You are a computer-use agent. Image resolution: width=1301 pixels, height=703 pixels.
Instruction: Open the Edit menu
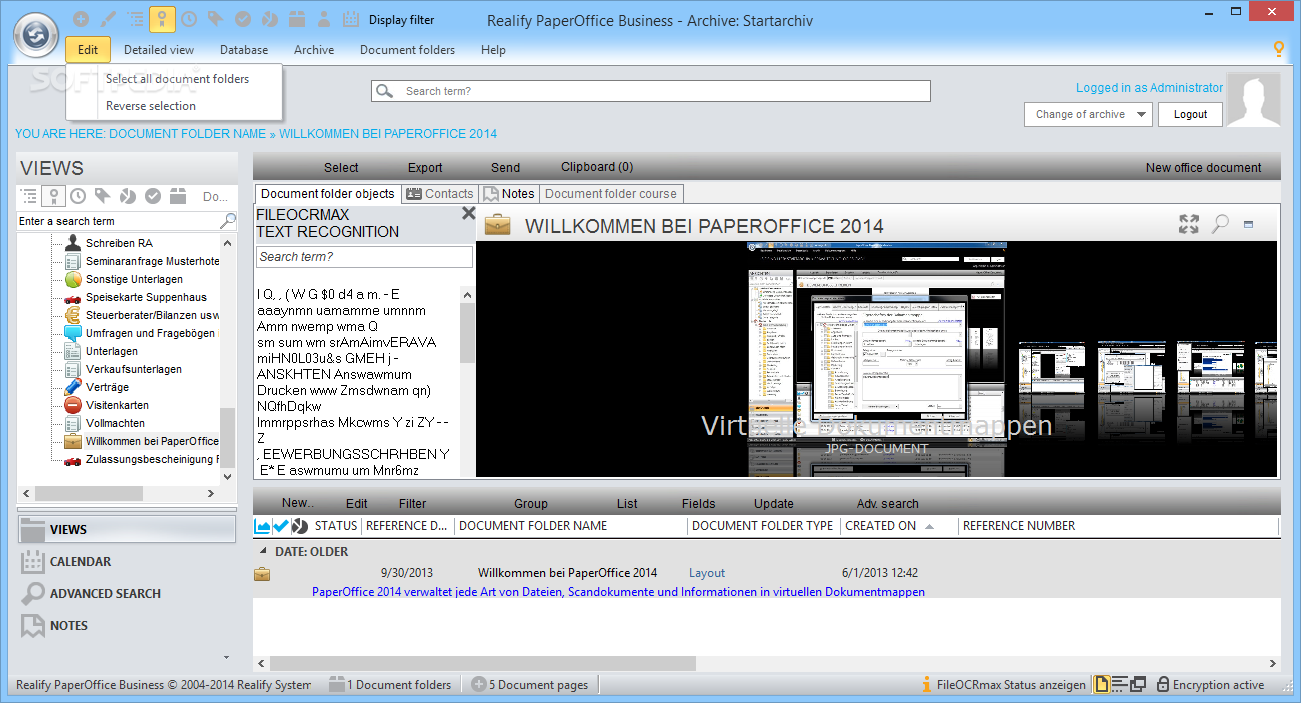[x=88, y=50]
